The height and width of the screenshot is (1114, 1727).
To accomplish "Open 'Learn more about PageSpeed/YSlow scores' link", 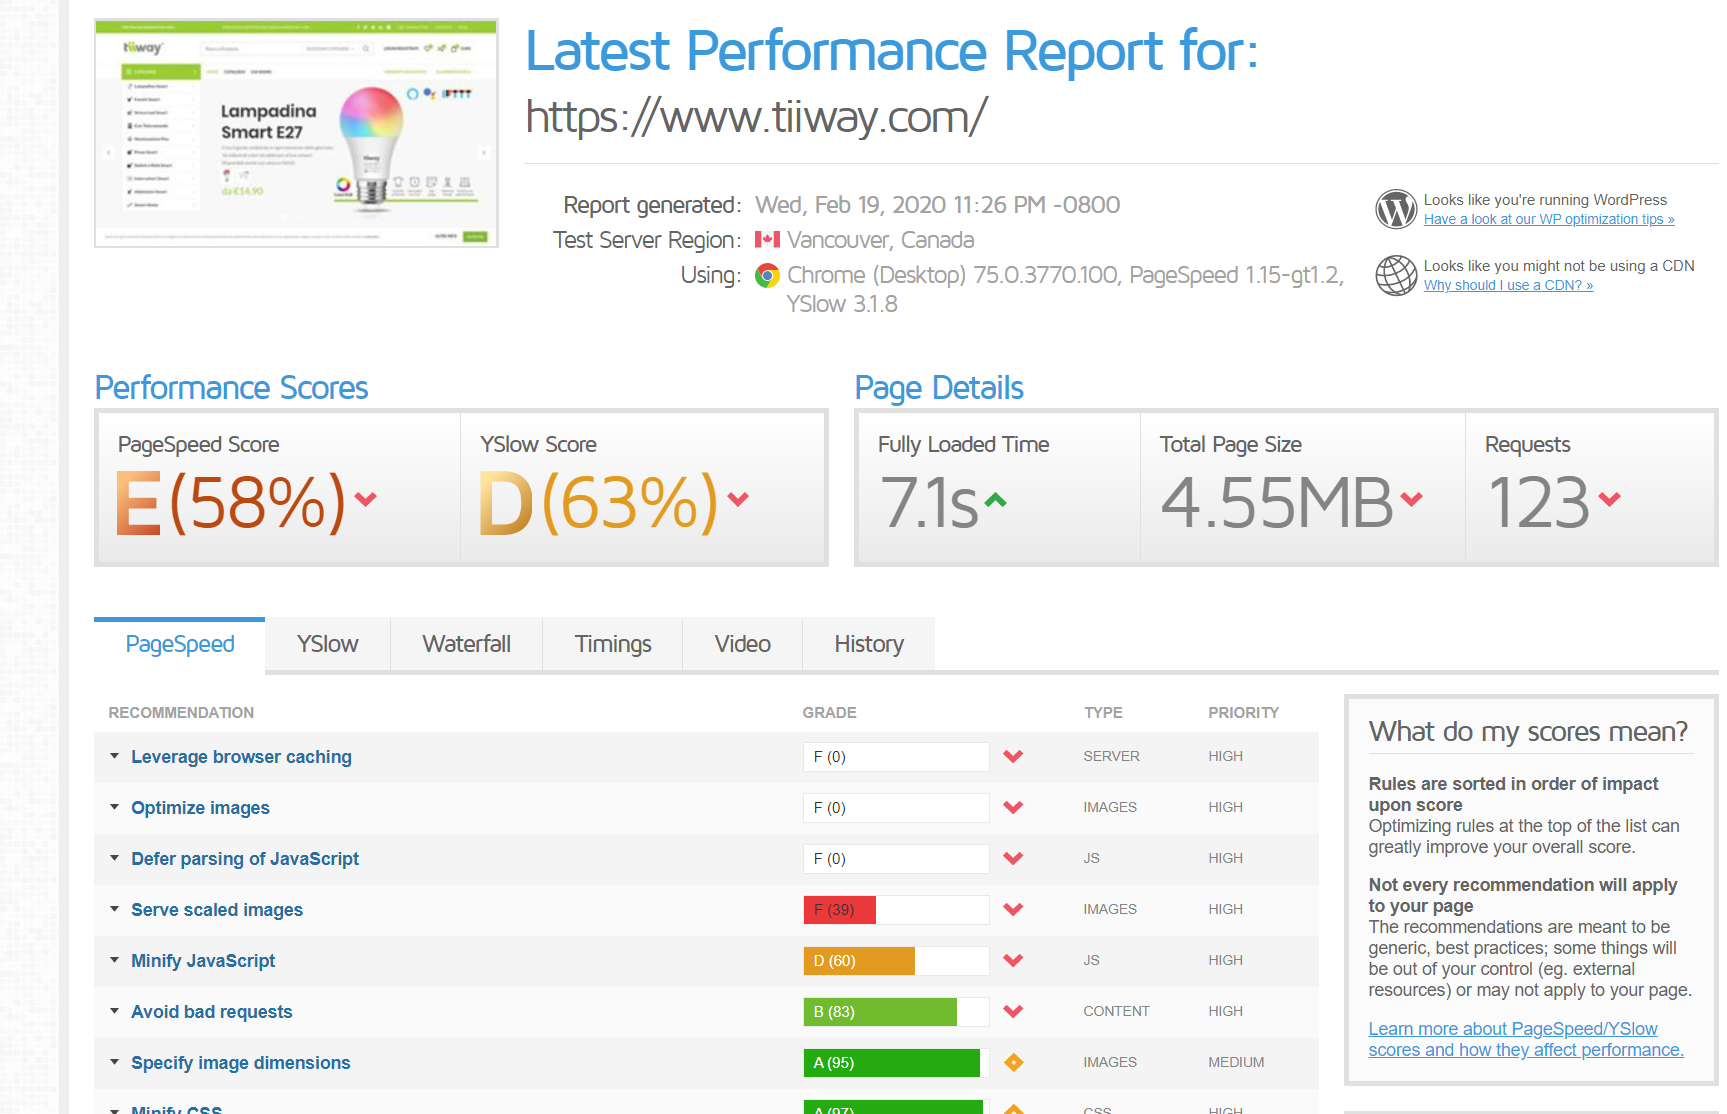I will (x=1526, y=1040).
